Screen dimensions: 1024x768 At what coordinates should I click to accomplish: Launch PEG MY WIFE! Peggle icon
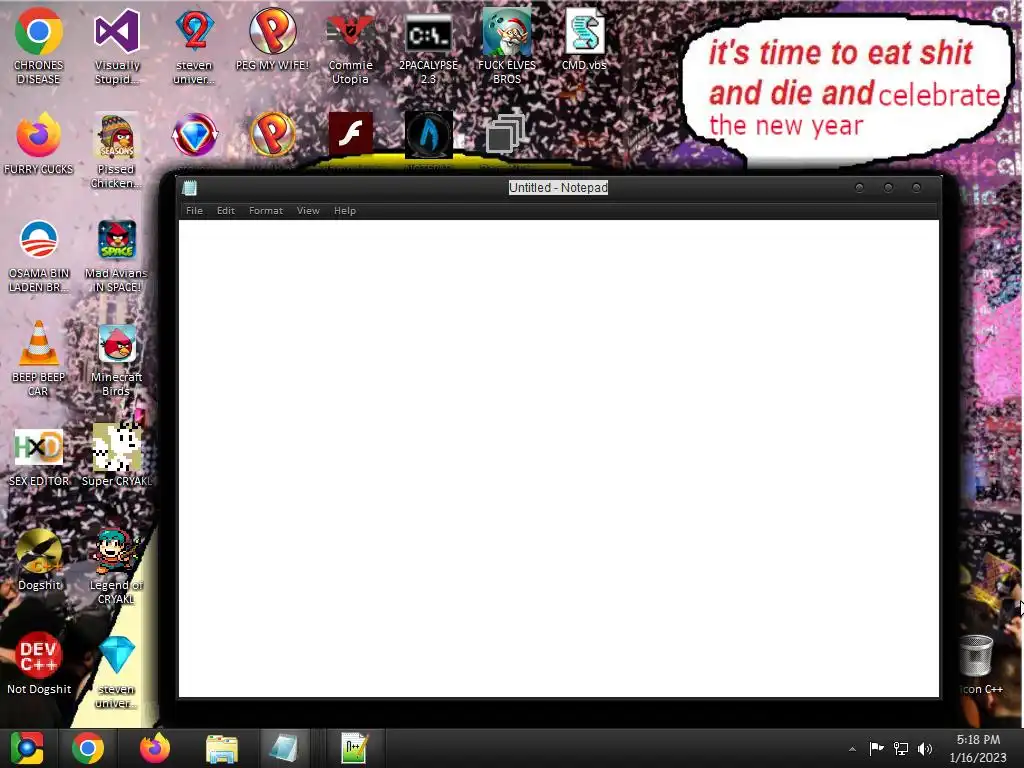pos(272,39)
